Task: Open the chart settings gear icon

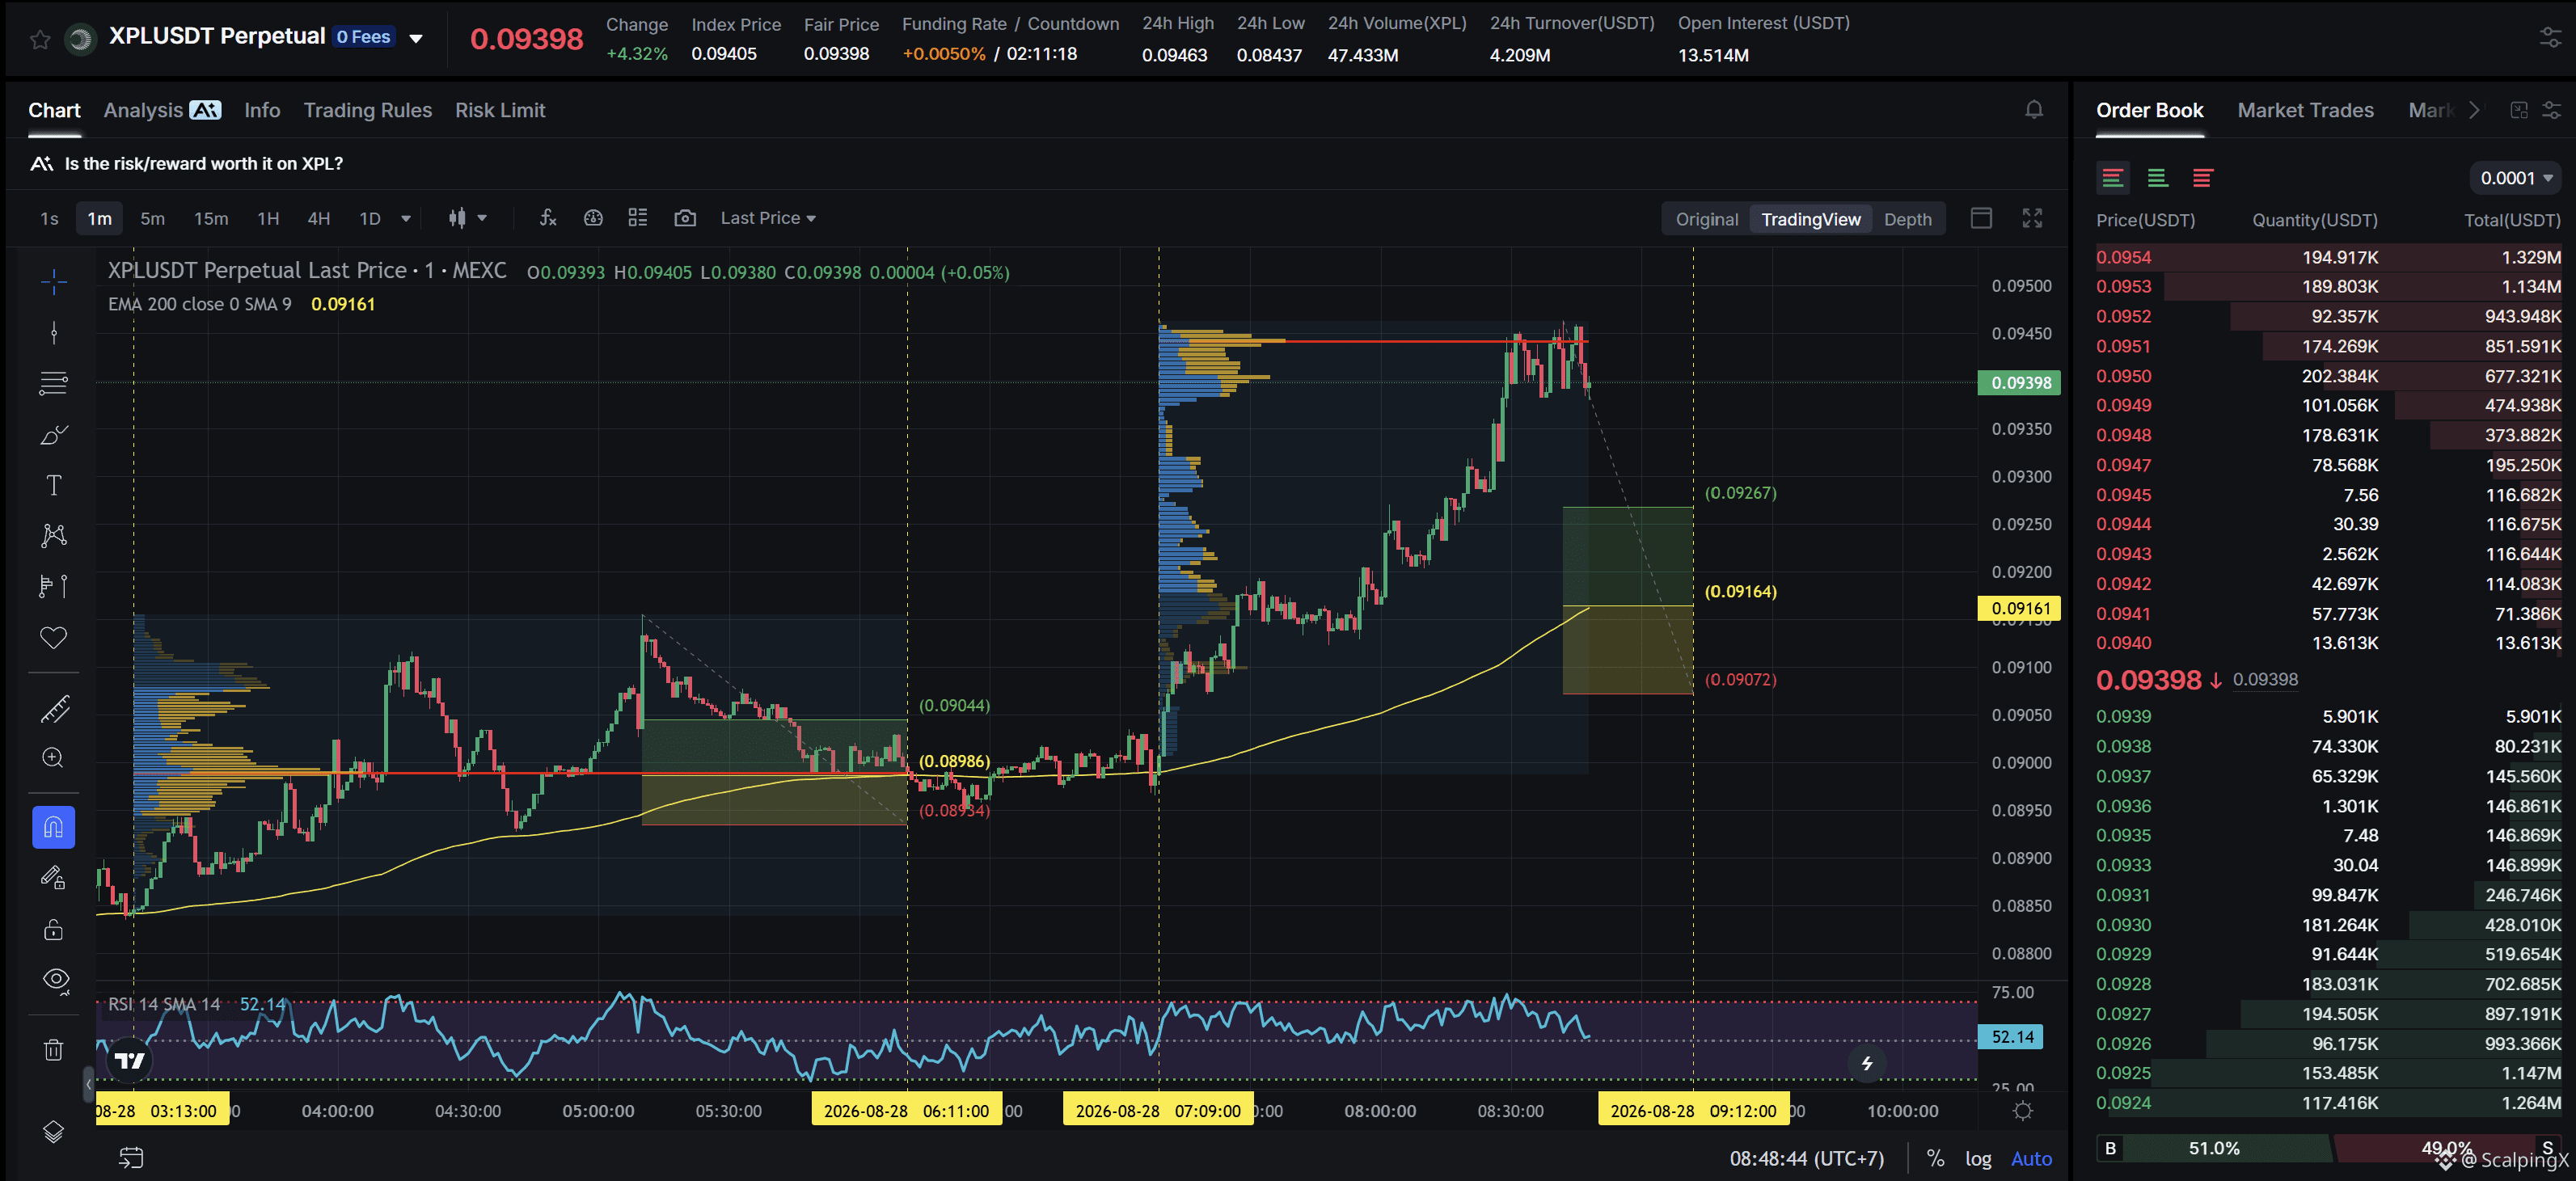Action: click(2023, 1111)
